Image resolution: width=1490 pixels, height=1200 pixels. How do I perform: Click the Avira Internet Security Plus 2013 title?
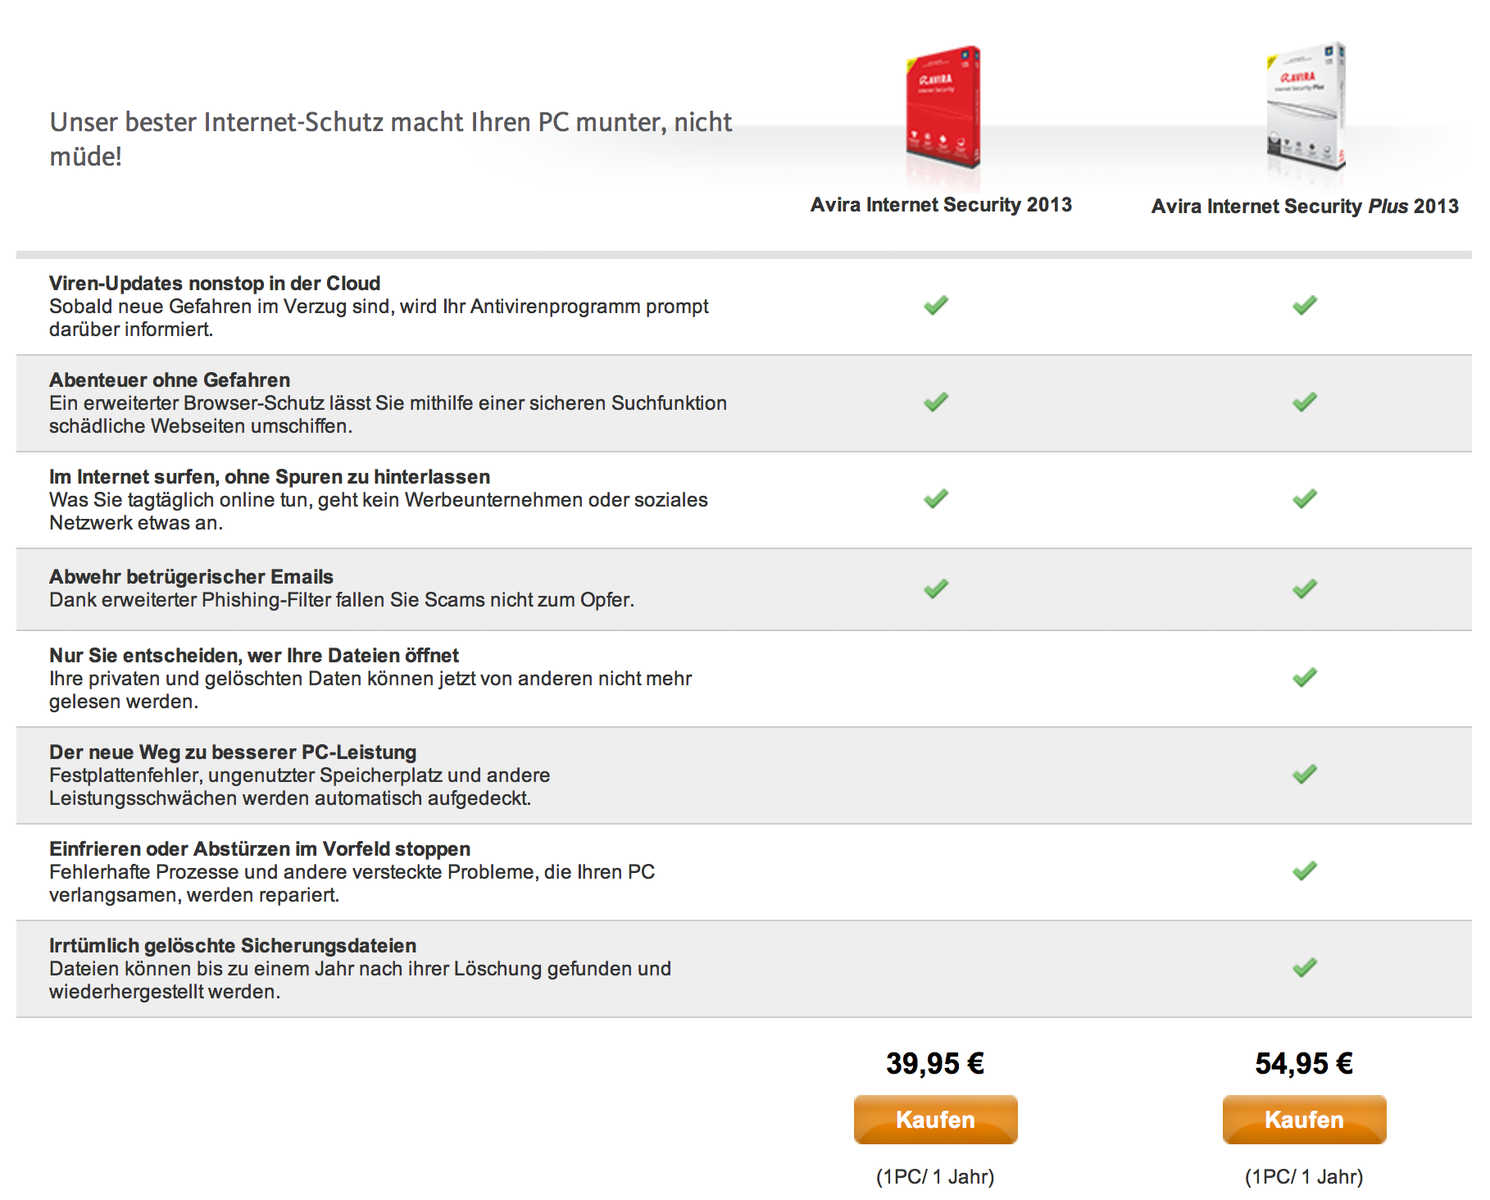pos(1304,207)
